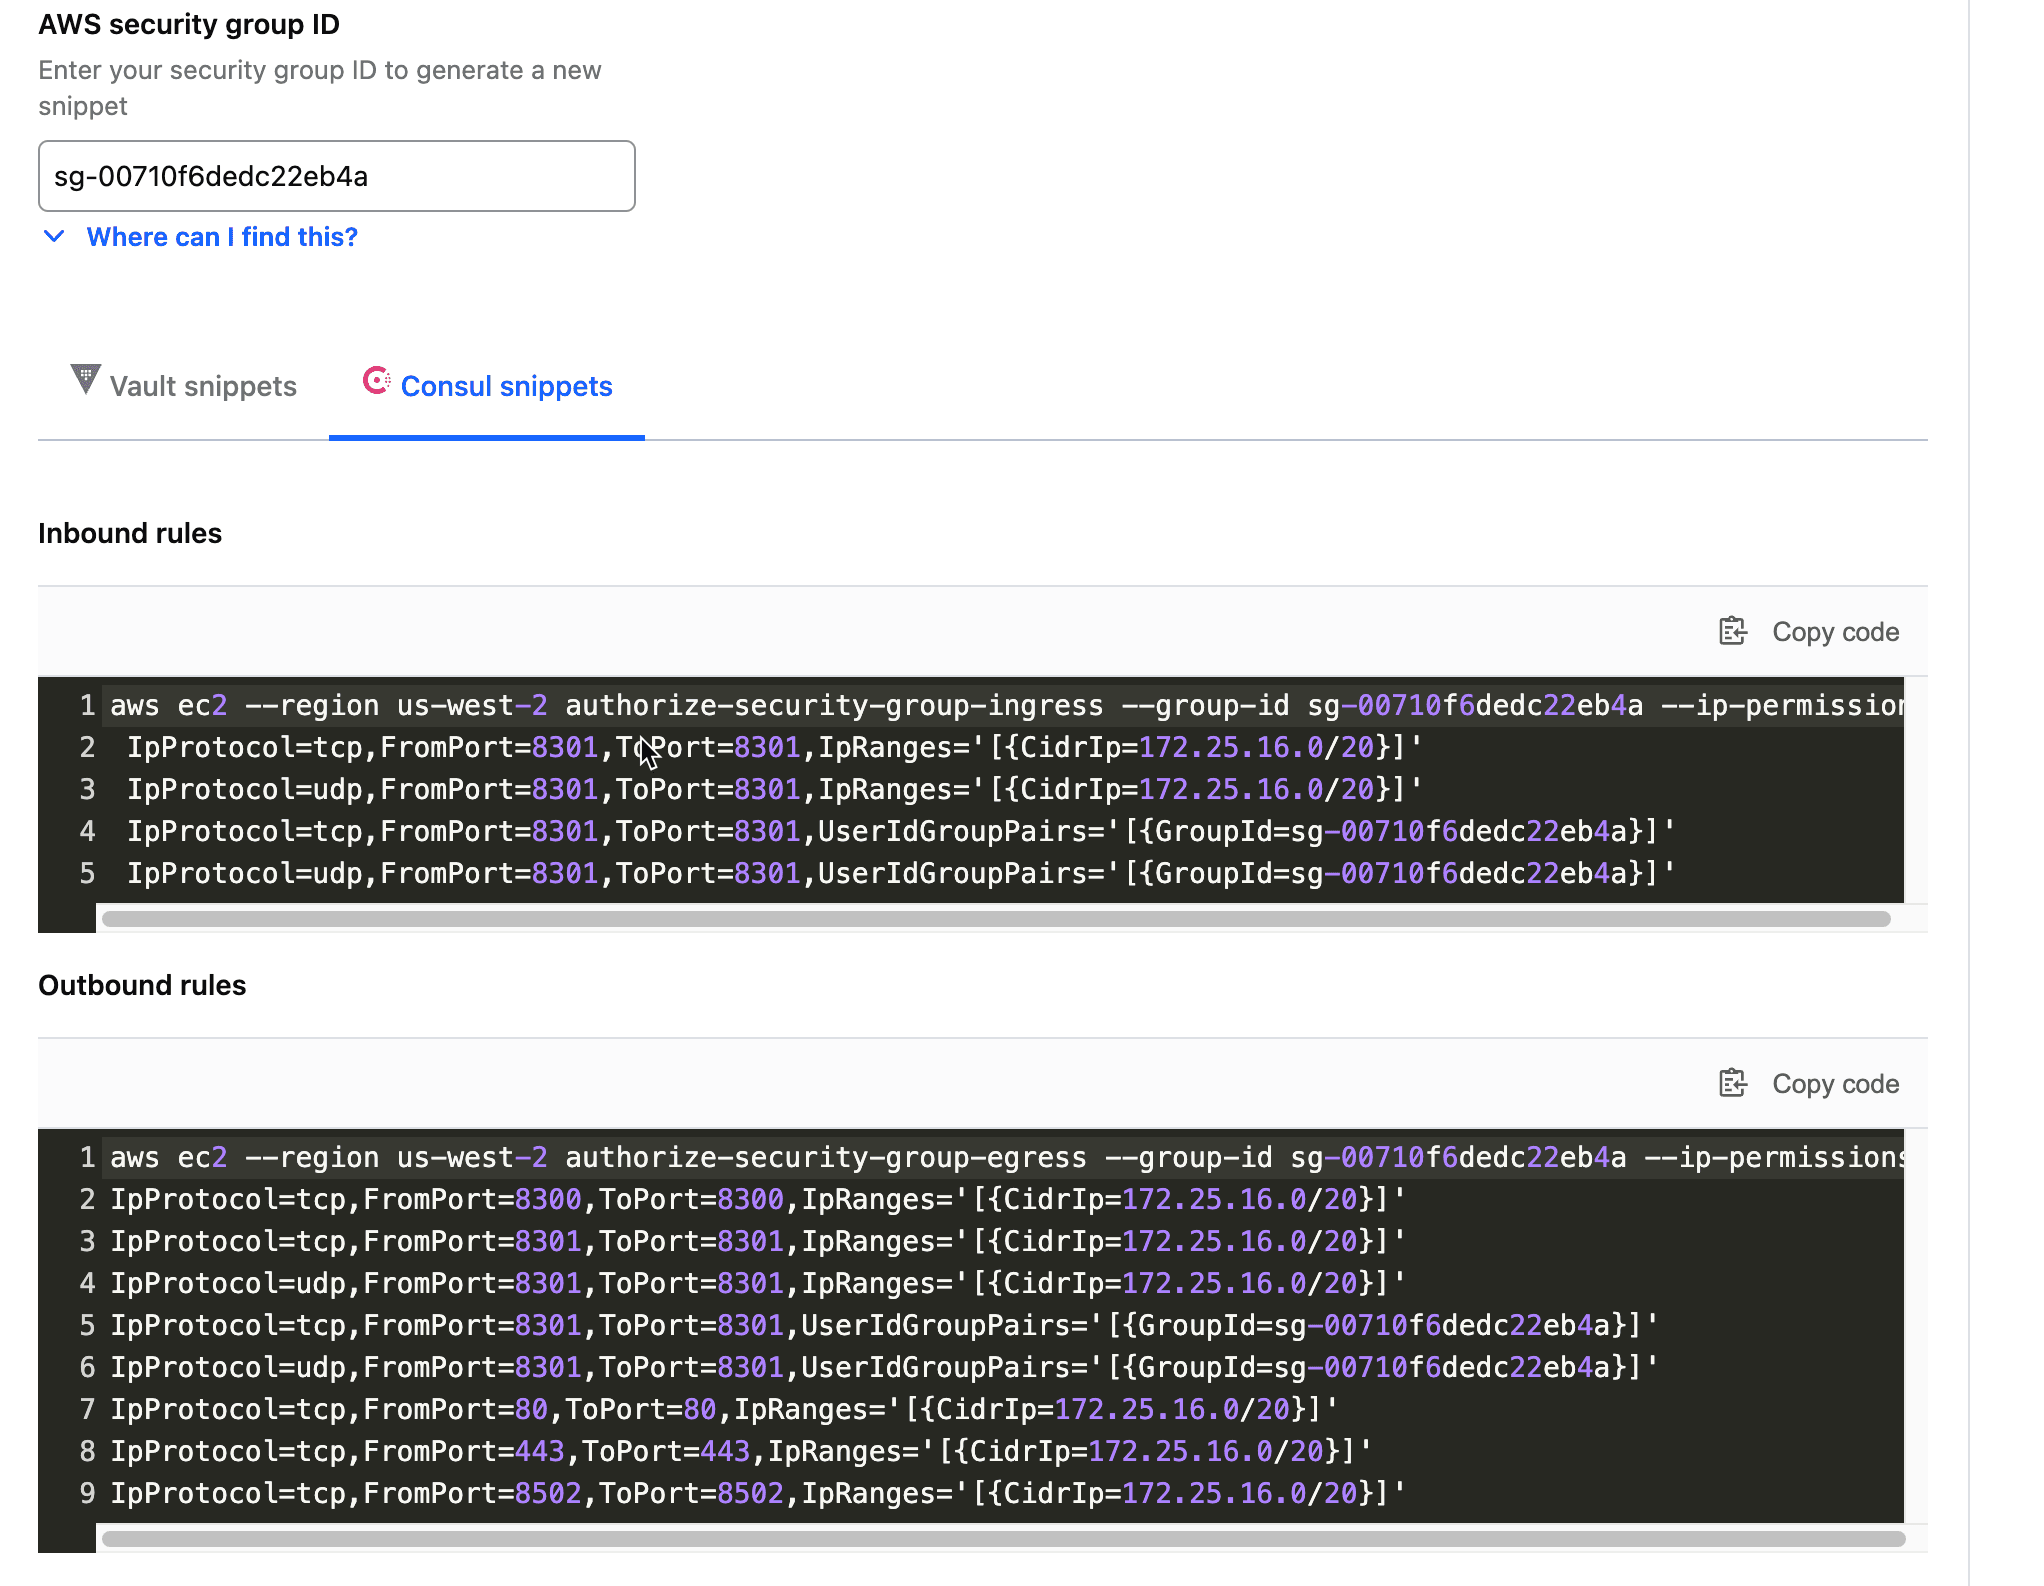
Task: Expand the 'Where can I find this?' chevron
Action: 55,237
